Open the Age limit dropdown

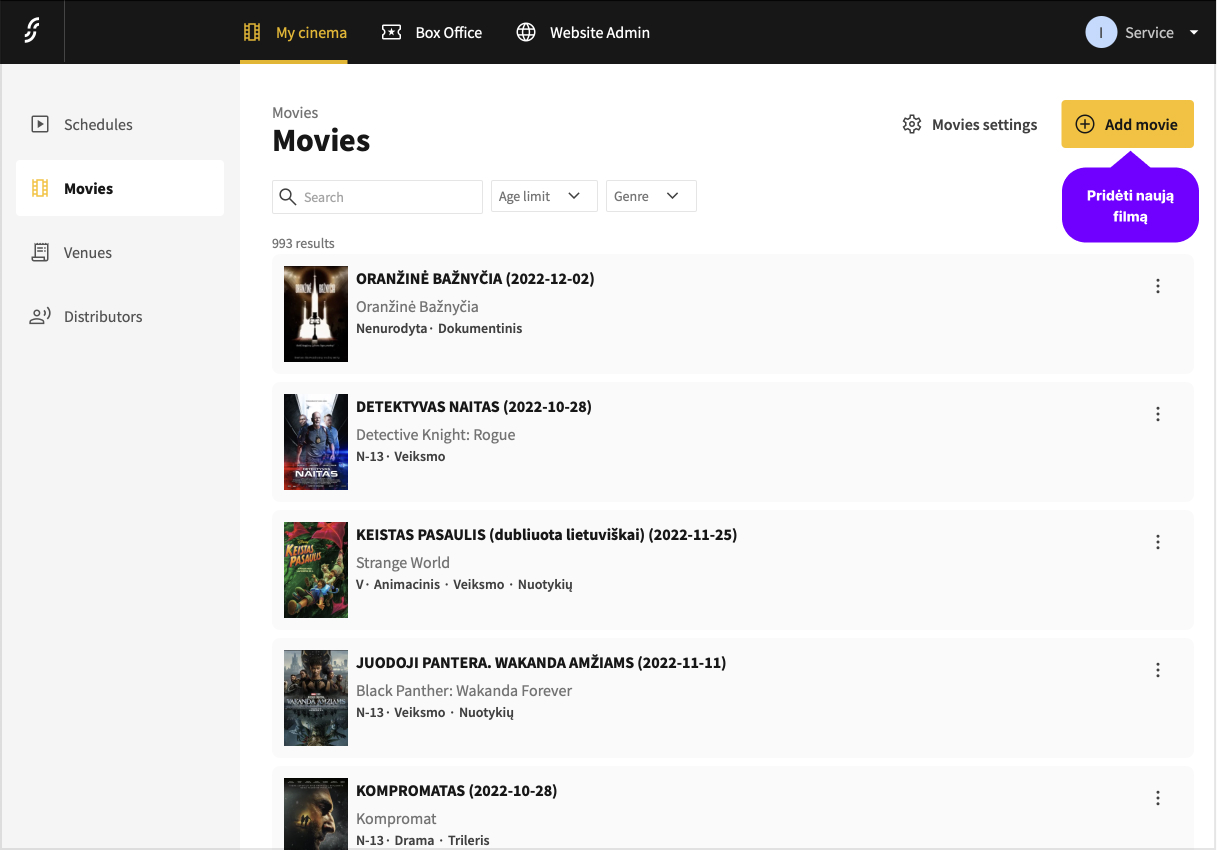tap(544, 196)
